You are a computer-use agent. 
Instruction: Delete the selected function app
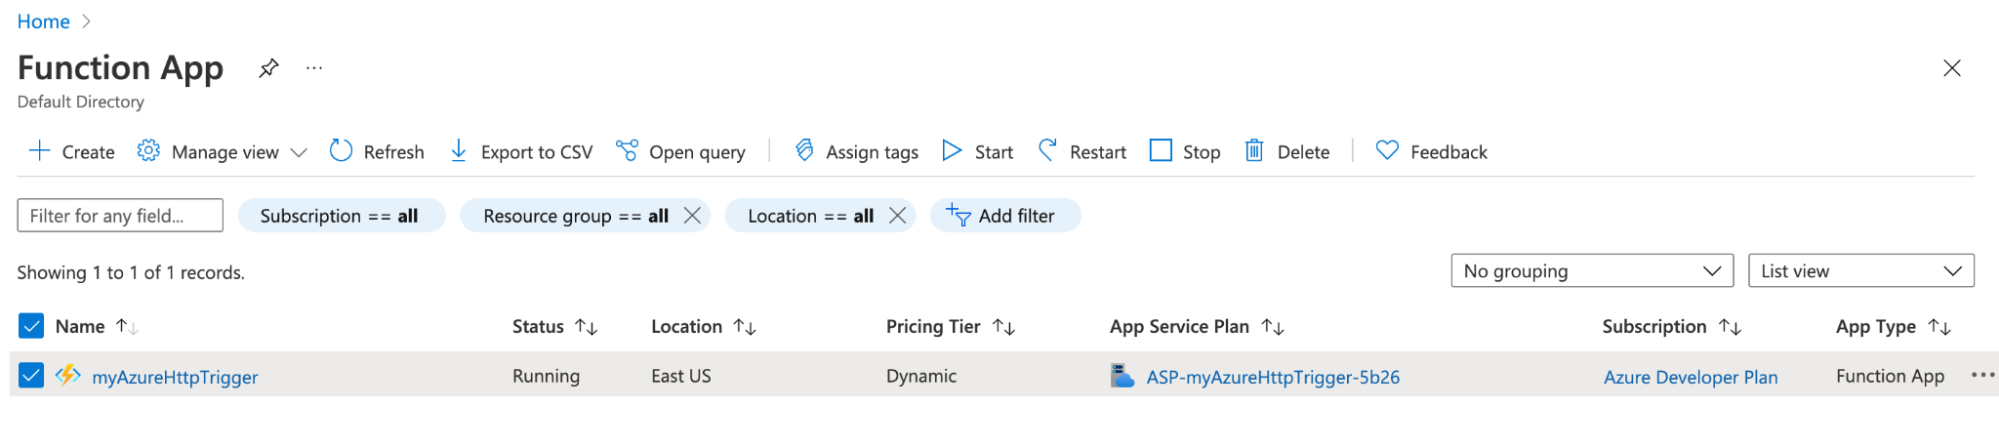click(x=1287, y=151)
